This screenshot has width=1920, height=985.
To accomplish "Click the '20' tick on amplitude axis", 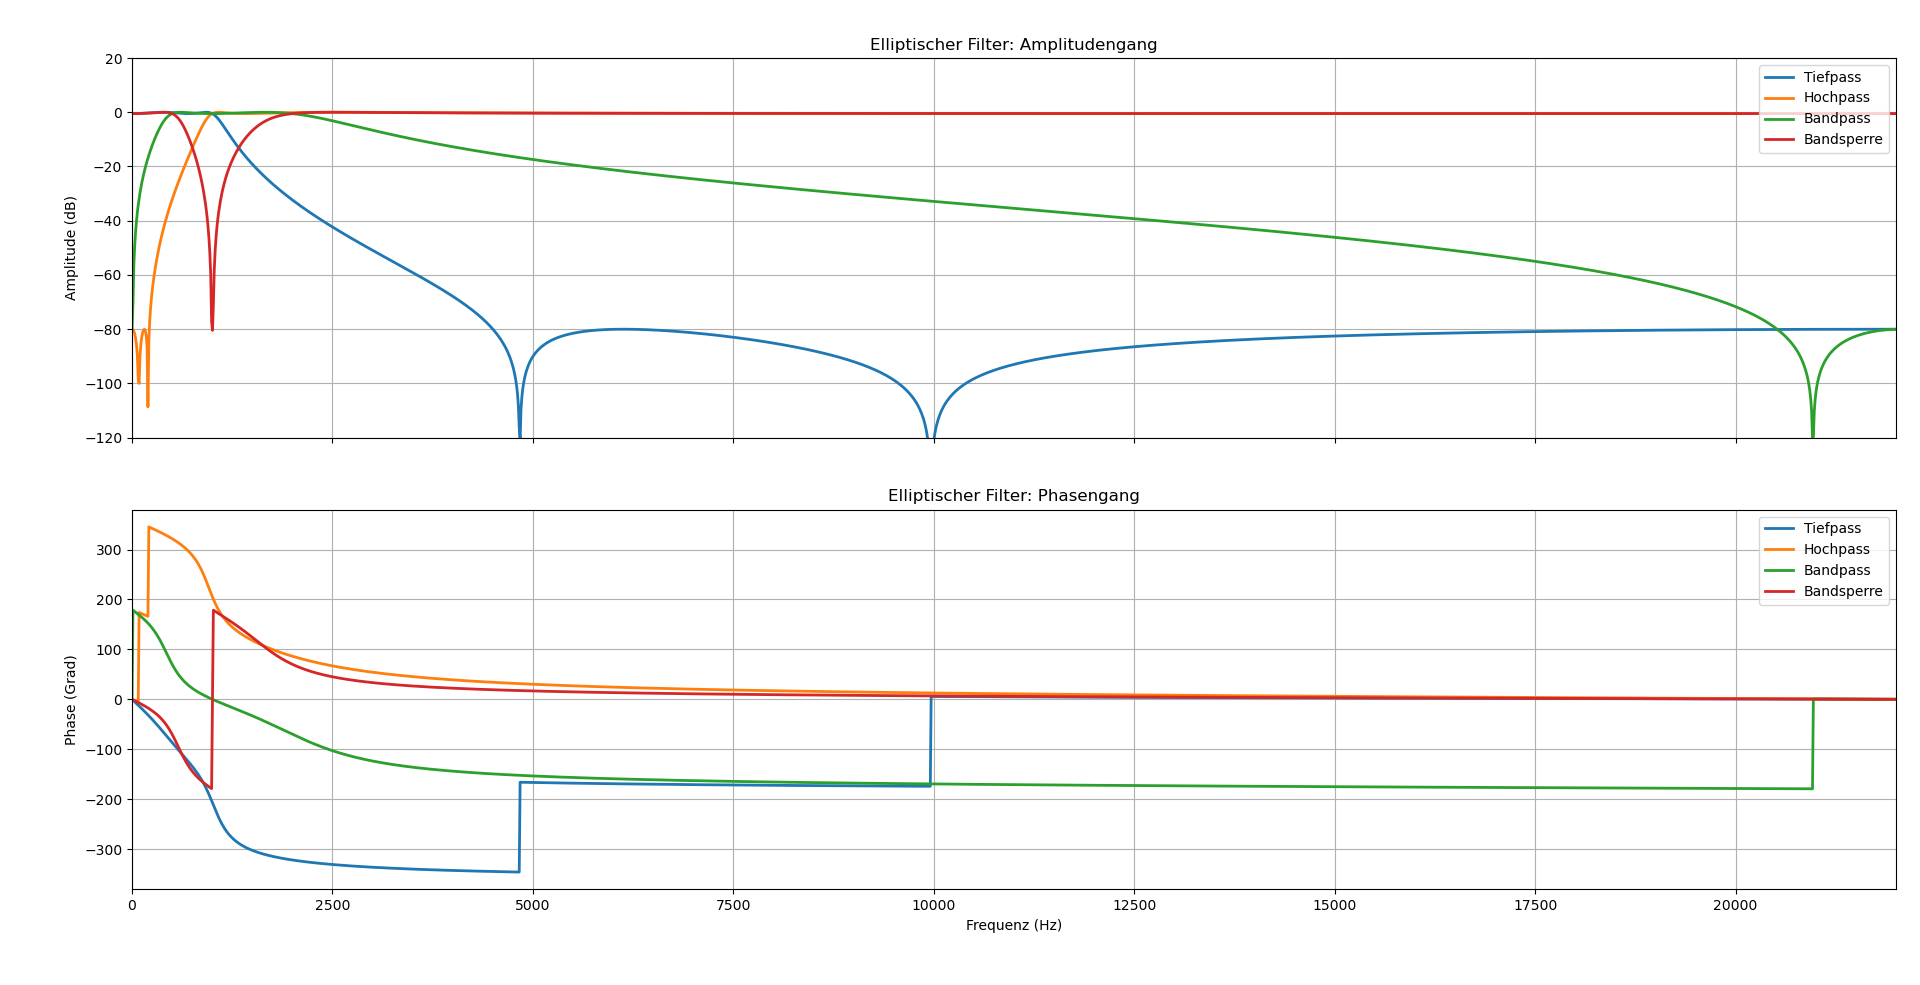I will click(x=114, y=59).
